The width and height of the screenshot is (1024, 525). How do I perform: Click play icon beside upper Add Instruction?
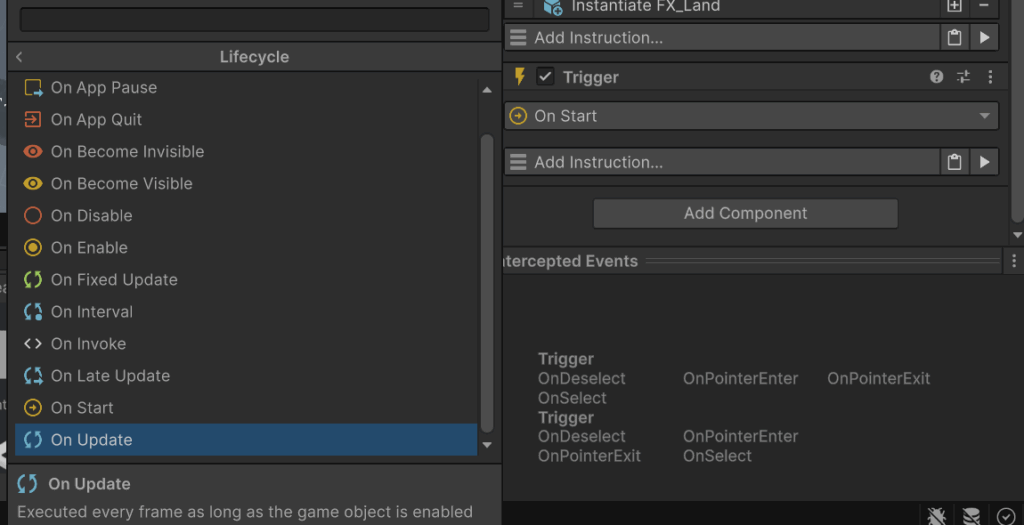[x=984, y=38]
